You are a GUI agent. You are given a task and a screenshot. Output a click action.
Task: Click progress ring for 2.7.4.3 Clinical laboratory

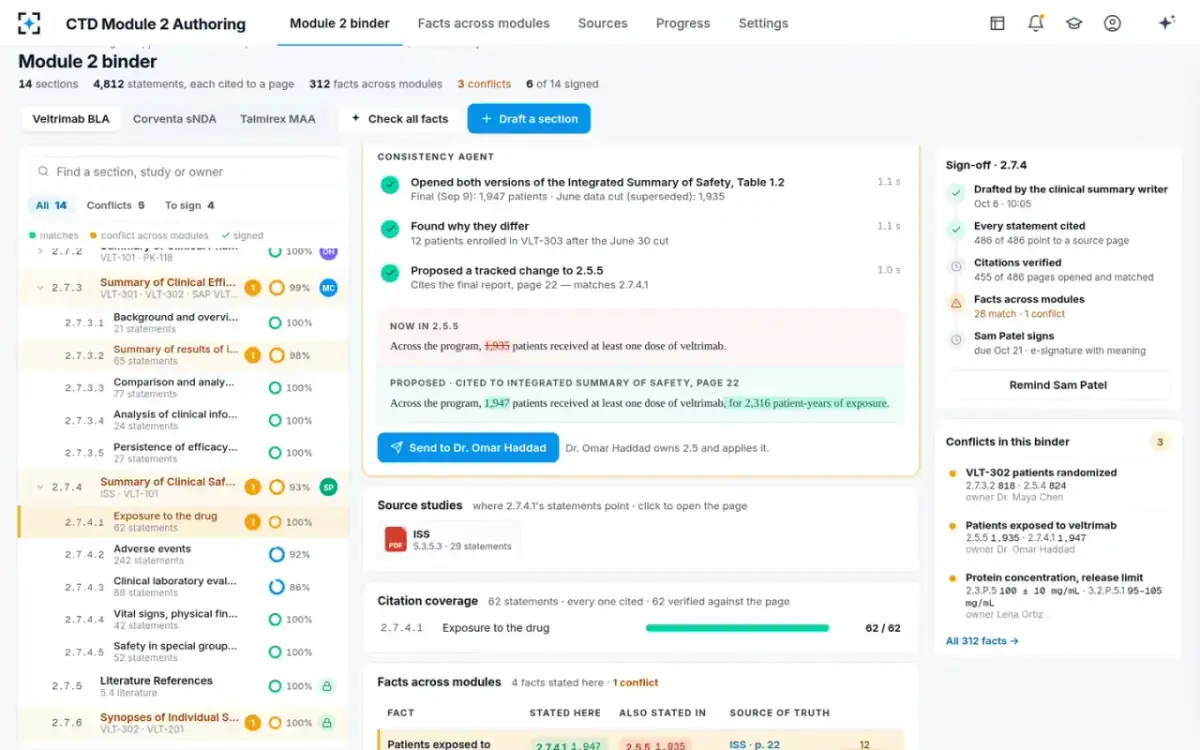[276, 587]
